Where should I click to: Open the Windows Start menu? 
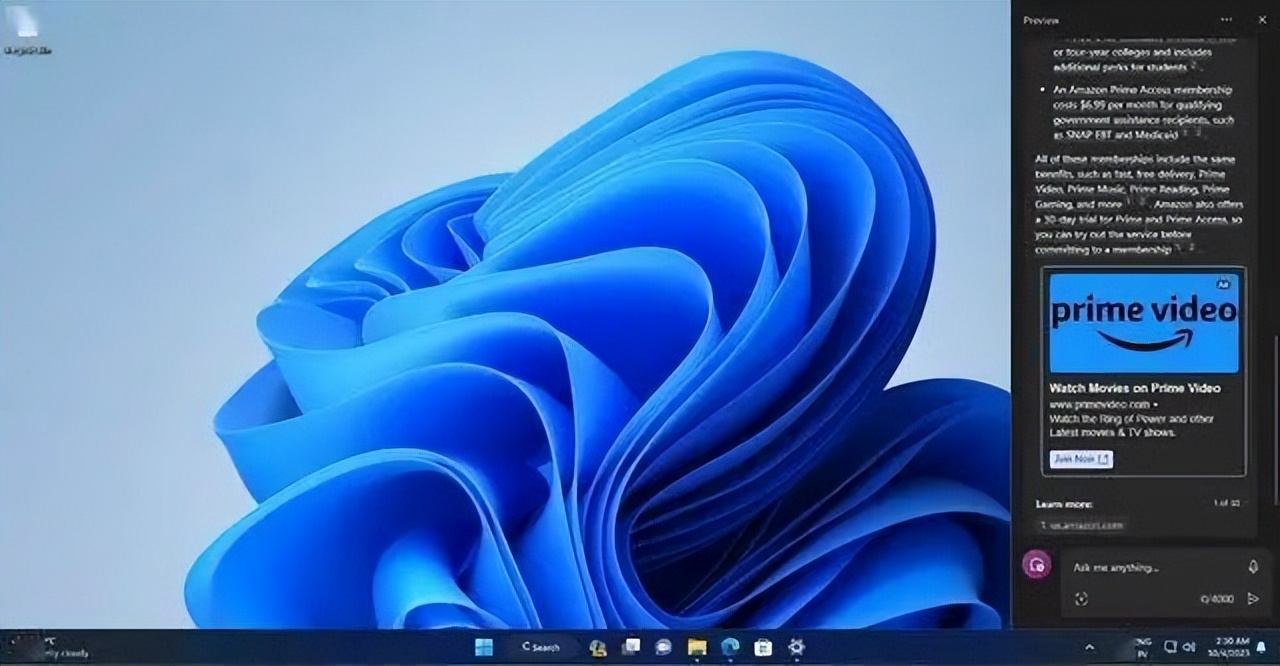[484, 647]
